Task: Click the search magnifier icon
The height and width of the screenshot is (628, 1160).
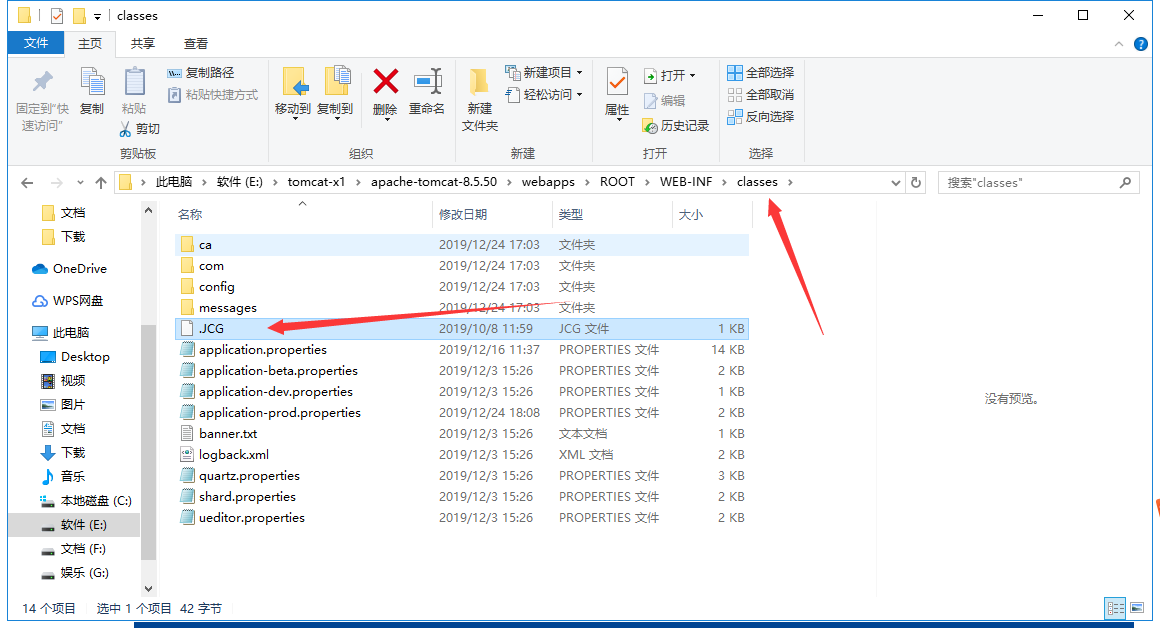Action: click(x=1125, y=183)
